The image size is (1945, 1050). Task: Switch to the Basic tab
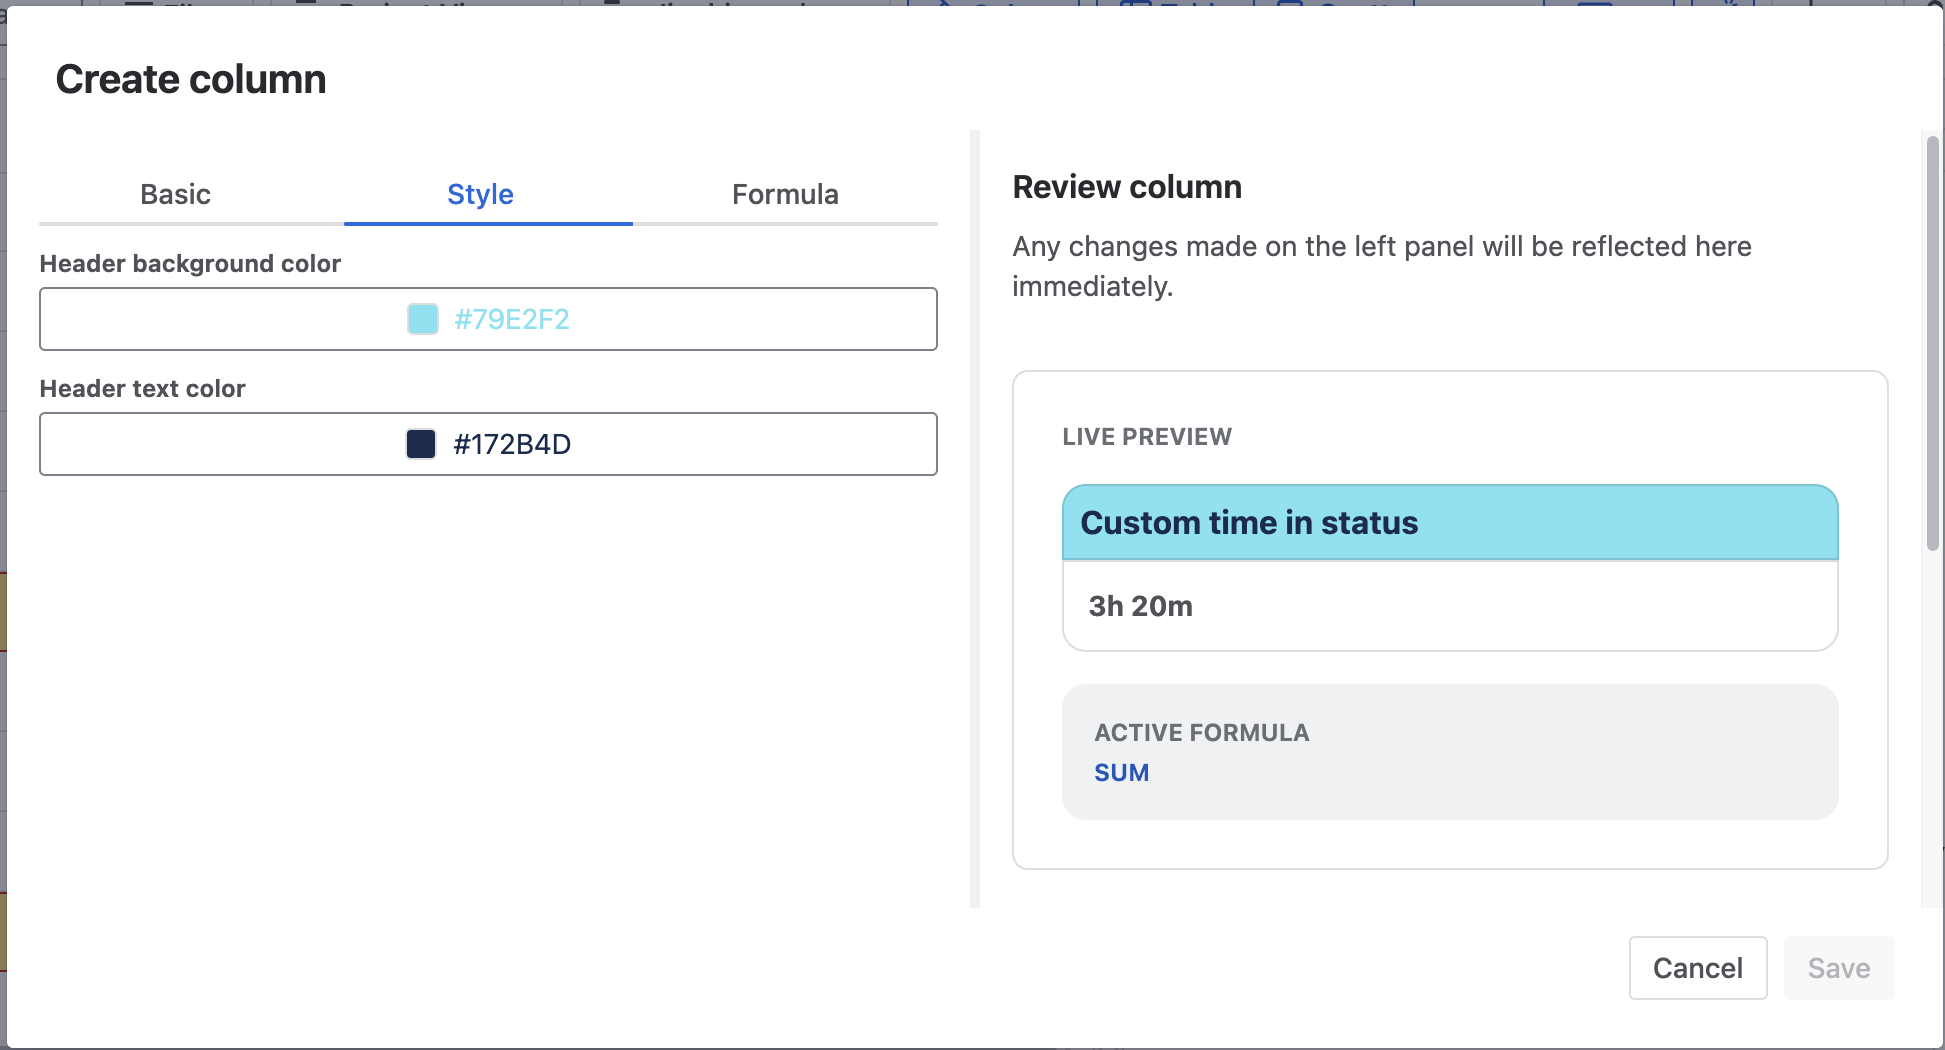(x=175, y=194)
